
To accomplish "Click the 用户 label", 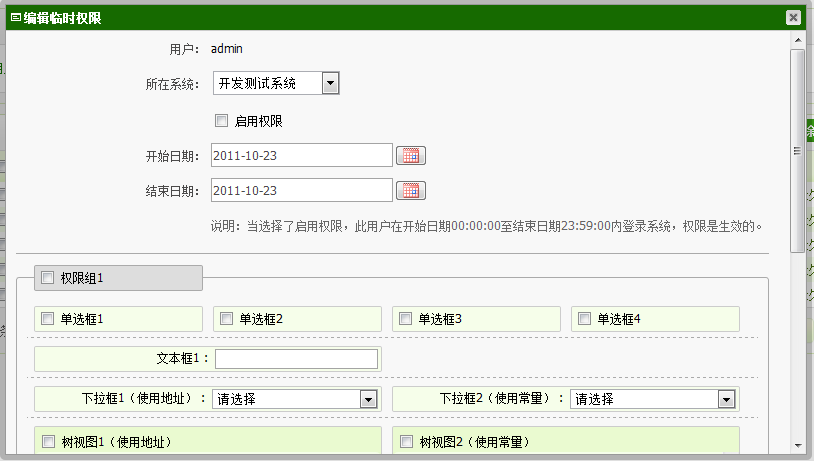I will tap(184, 49).
